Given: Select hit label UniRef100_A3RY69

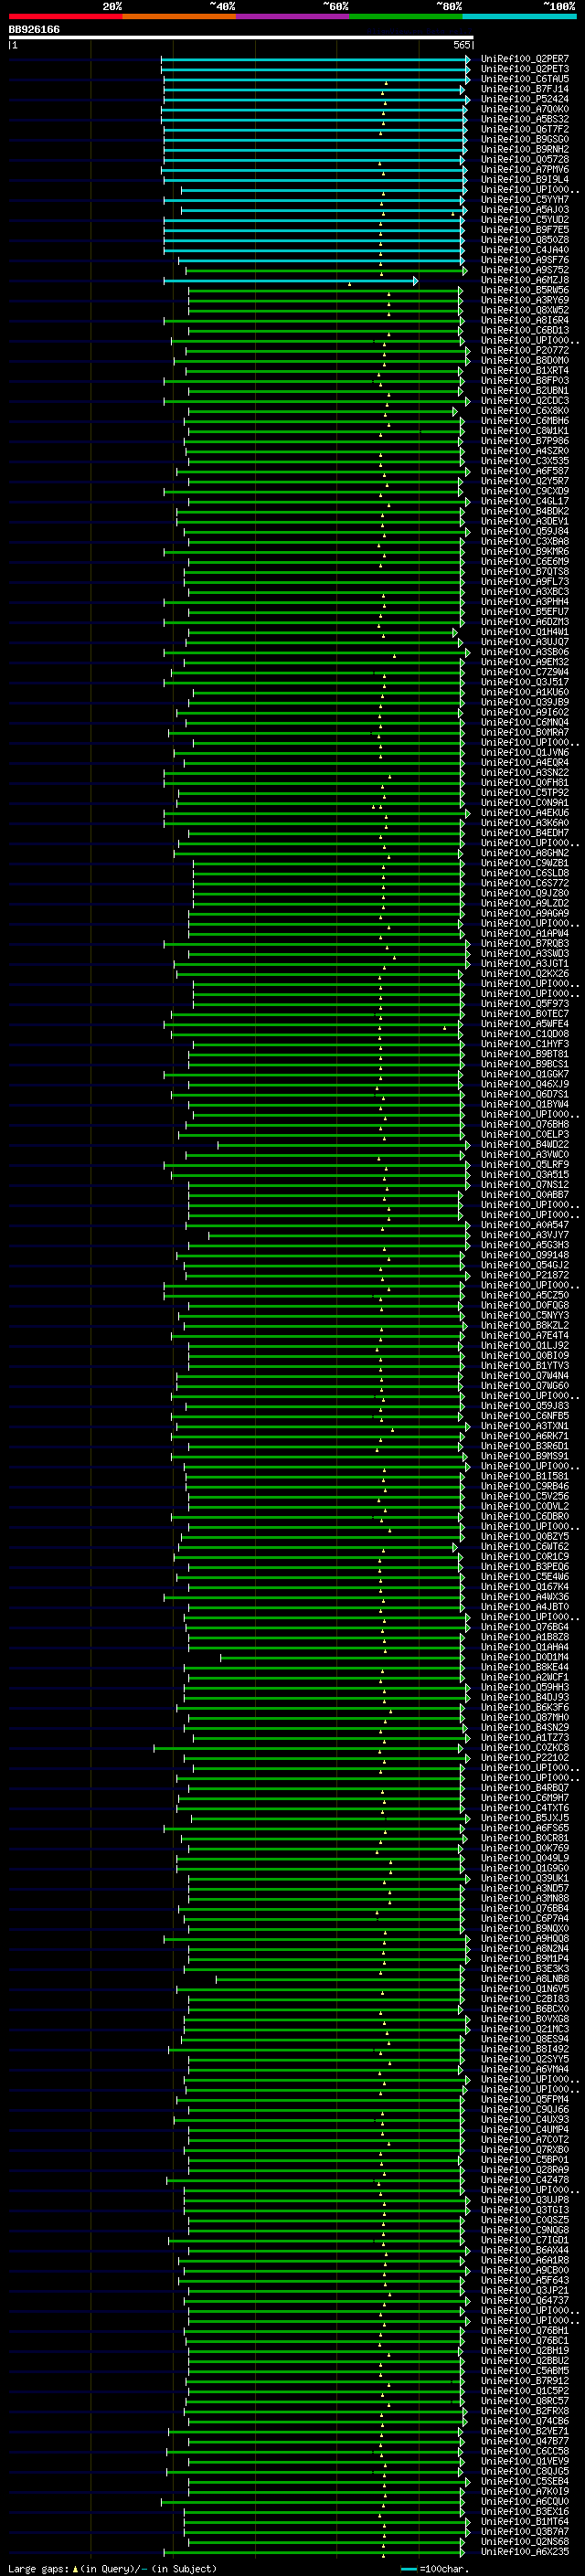Looking at the screenshot, I should (x=525, y=300).
